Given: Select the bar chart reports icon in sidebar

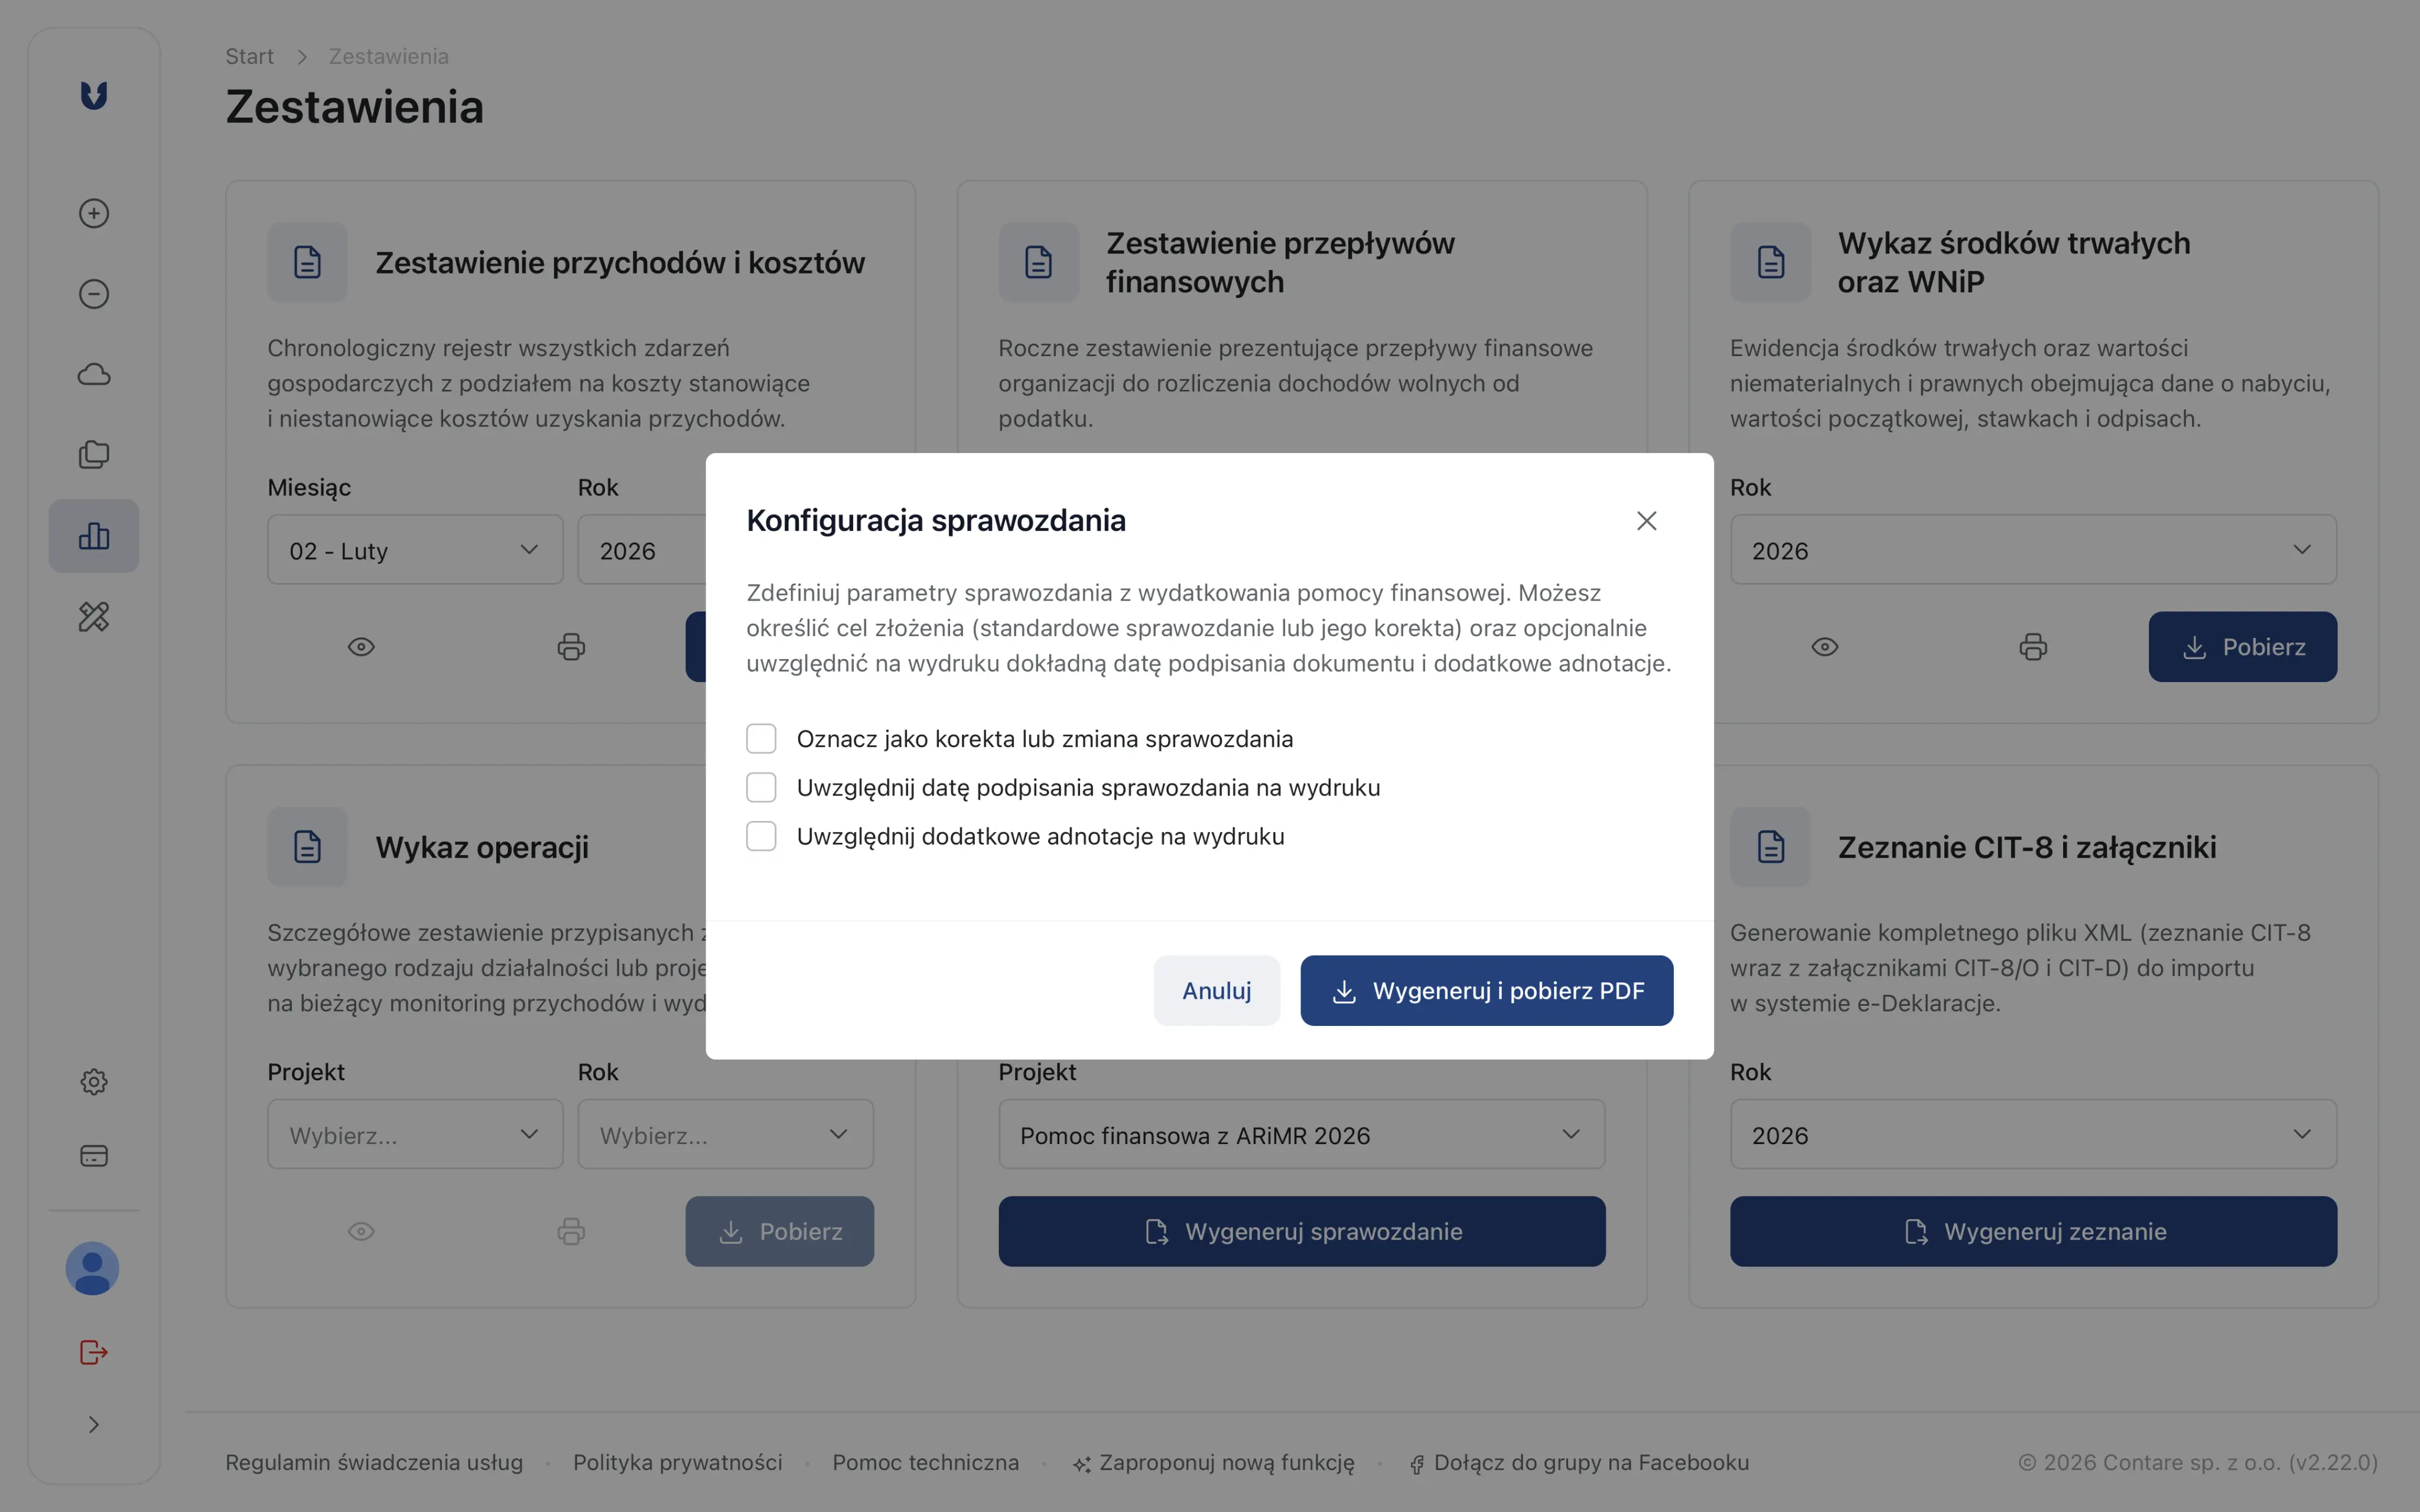Looking at the screenshot, I should coord(93,536).
